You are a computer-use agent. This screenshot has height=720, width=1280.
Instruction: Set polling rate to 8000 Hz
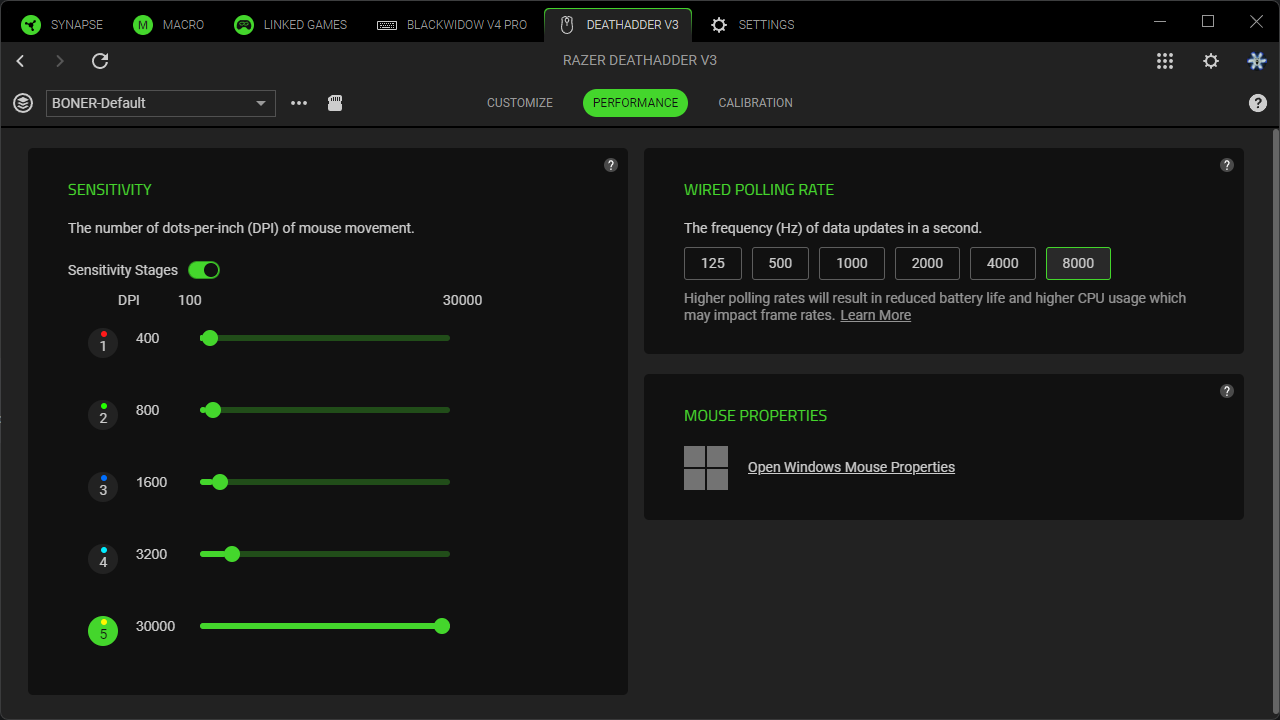tap(1078, 263)
